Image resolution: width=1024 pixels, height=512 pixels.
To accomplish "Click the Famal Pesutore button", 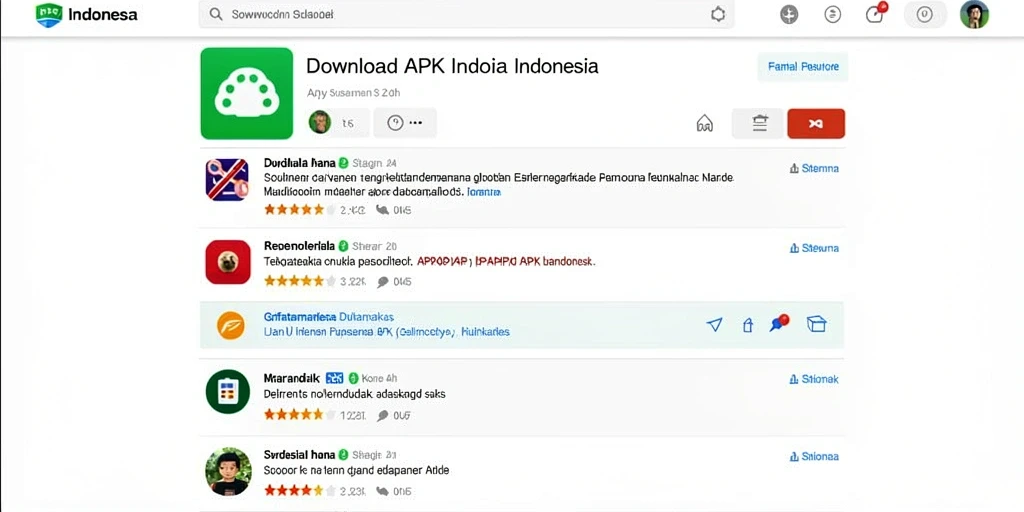I will [803, 67].
